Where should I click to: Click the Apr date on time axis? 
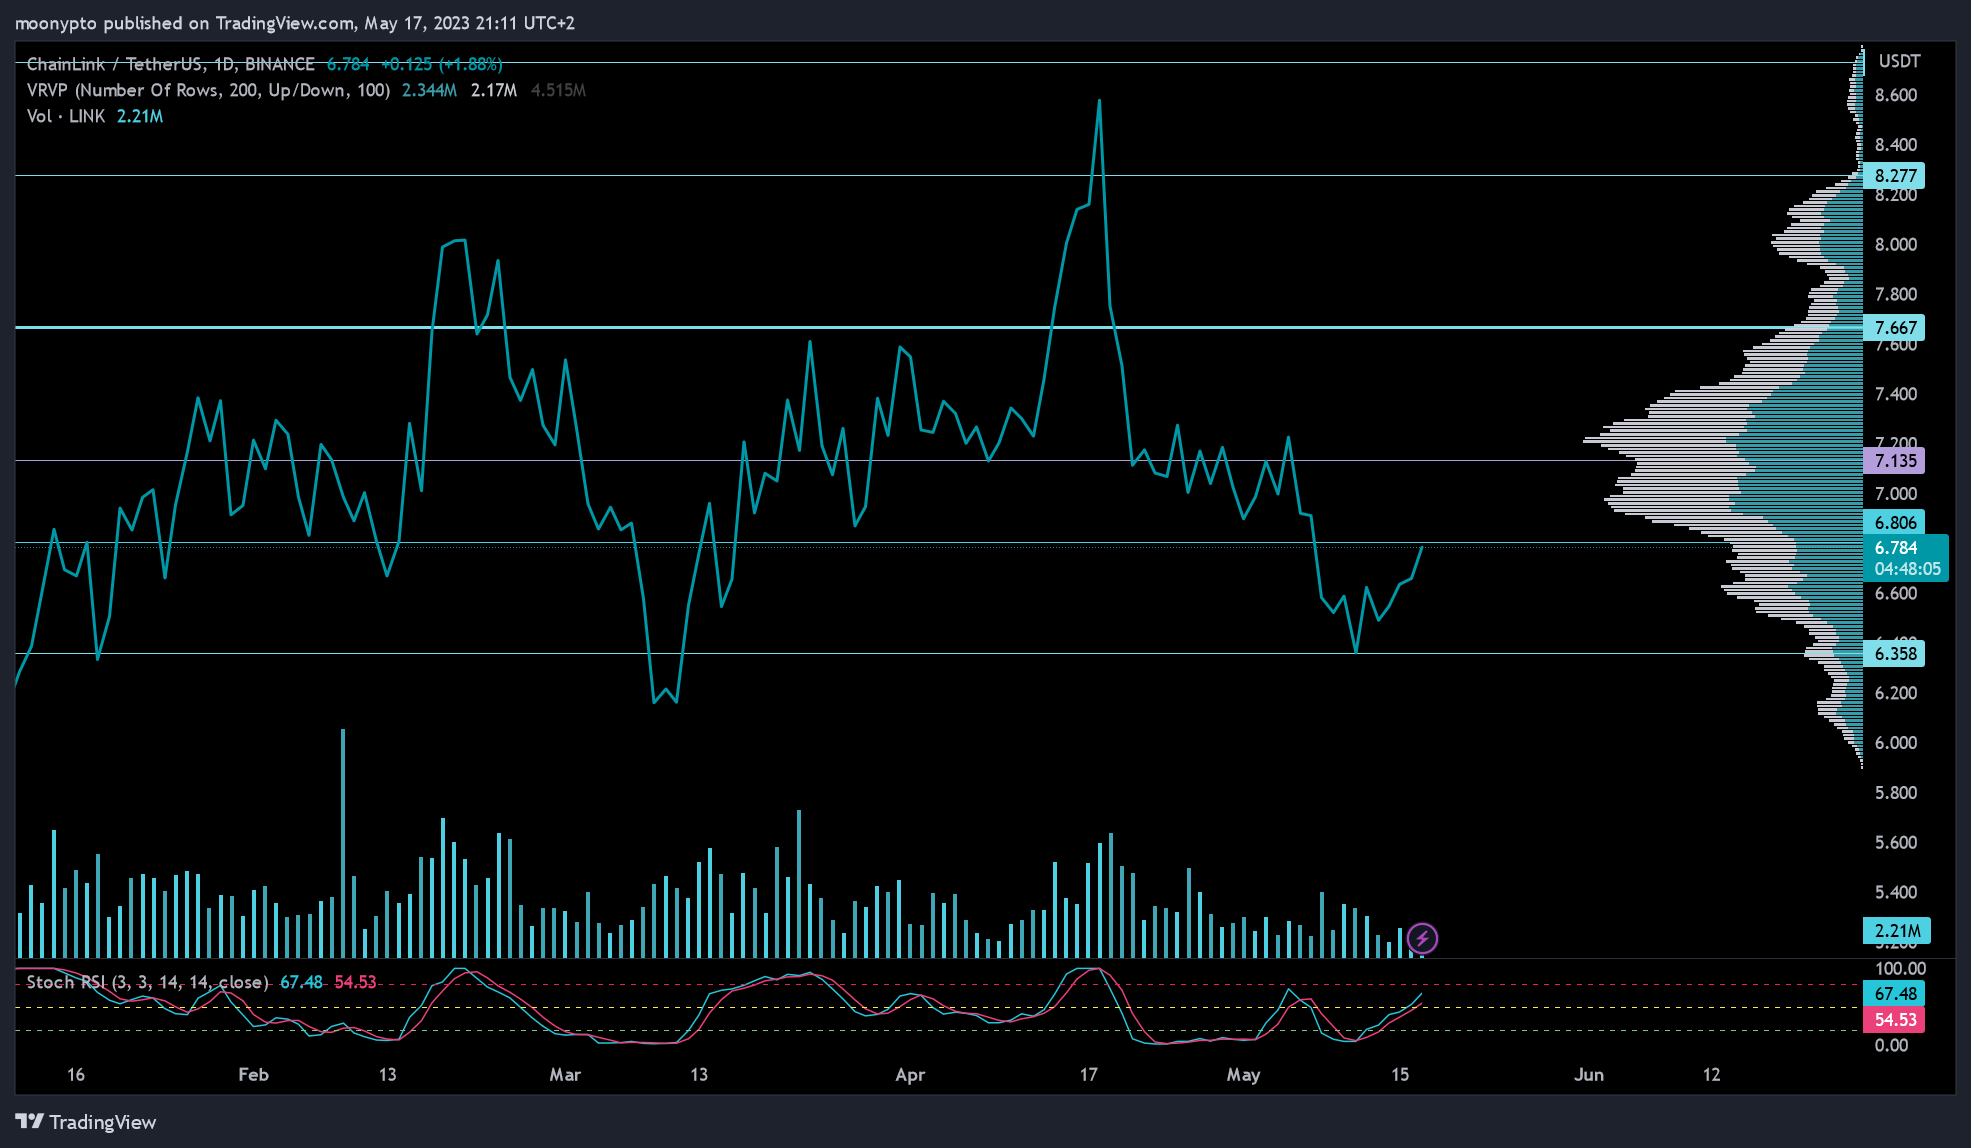(x=910, y=1075)
